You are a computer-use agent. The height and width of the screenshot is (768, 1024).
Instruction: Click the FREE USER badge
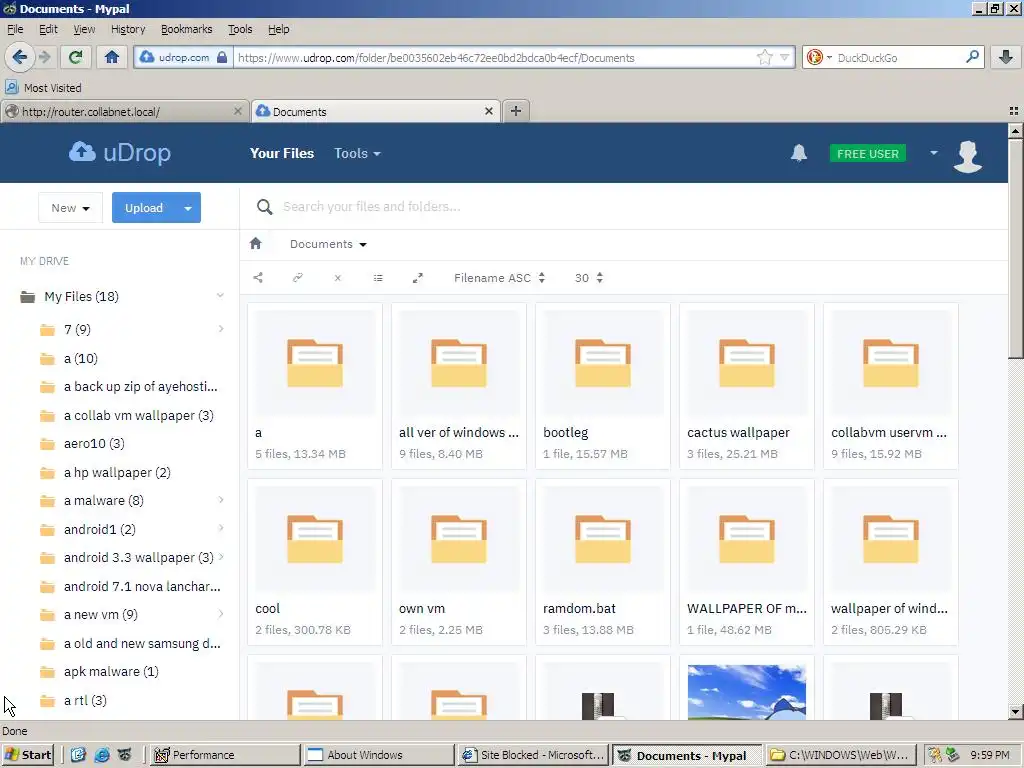point(867,153)
